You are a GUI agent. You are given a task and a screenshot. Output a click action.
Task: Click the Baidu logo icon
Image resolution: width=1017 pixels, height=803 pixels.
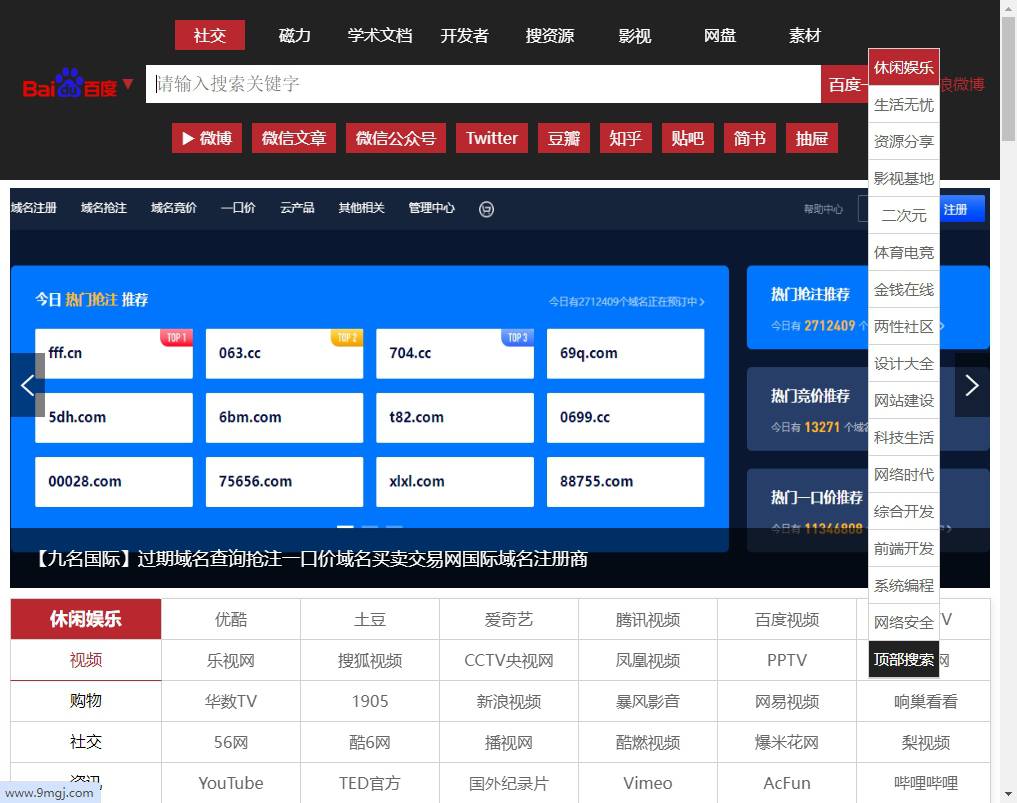click(x=69, y=84)
